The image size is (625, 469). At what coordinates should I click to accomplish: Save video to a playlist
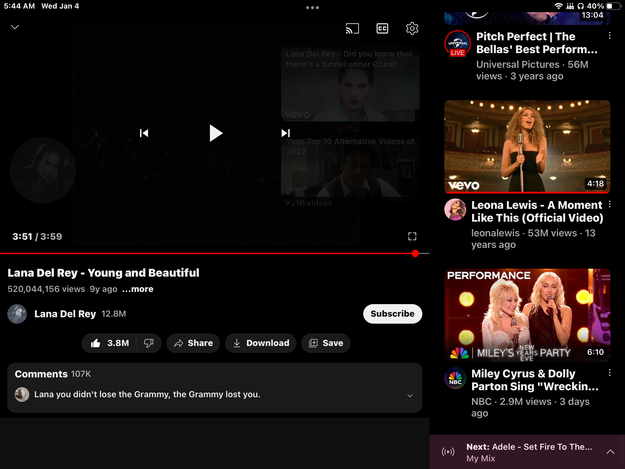coord(326,343)
